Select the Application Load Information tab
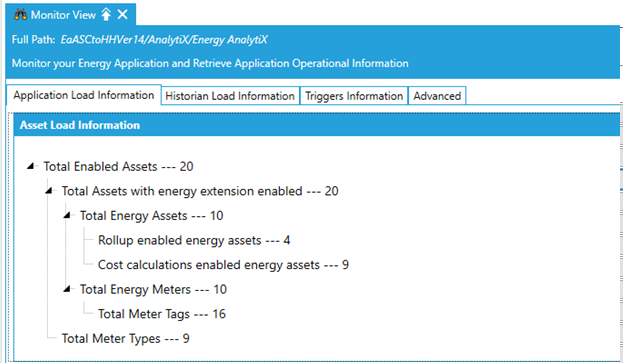 [x=84, y=95]
